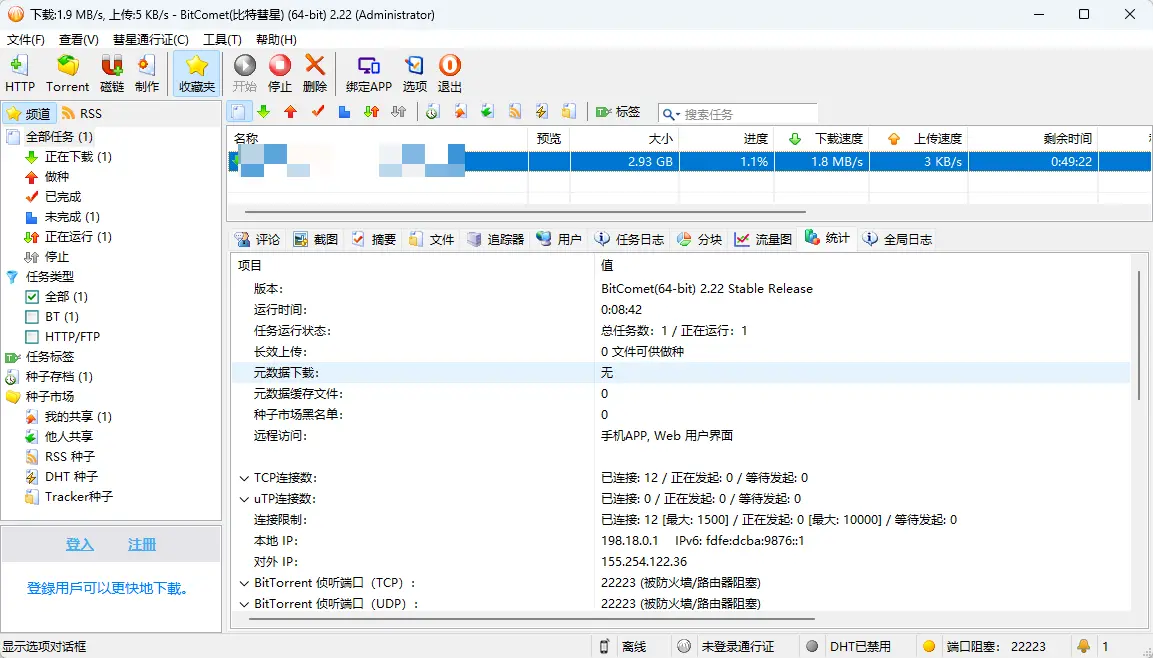
Task: Delete the task with 删除 toolbar button
Action: point(315,74)
